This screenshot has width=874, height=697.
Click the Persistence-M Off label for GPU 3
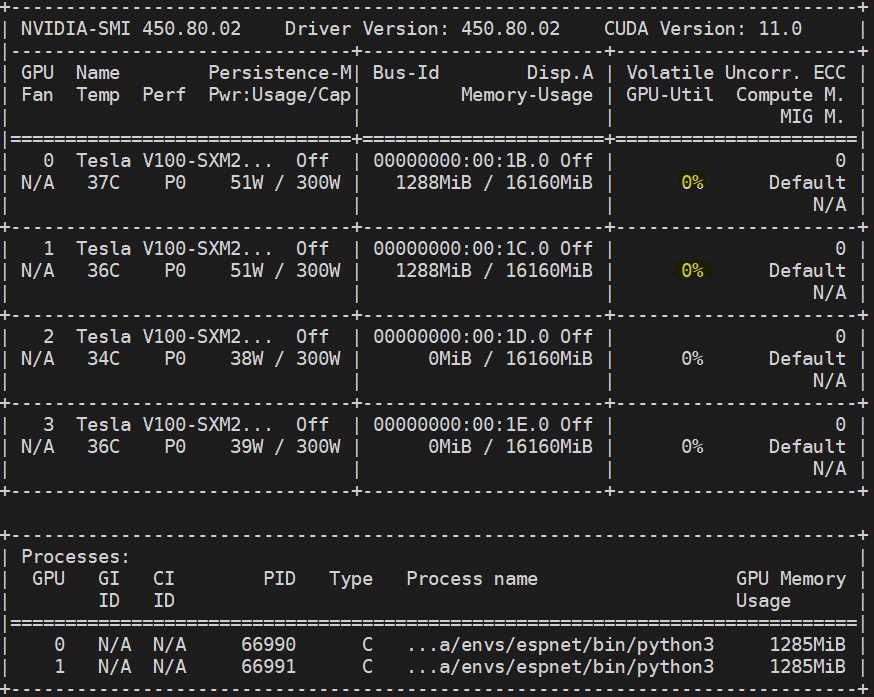point(313,424)
